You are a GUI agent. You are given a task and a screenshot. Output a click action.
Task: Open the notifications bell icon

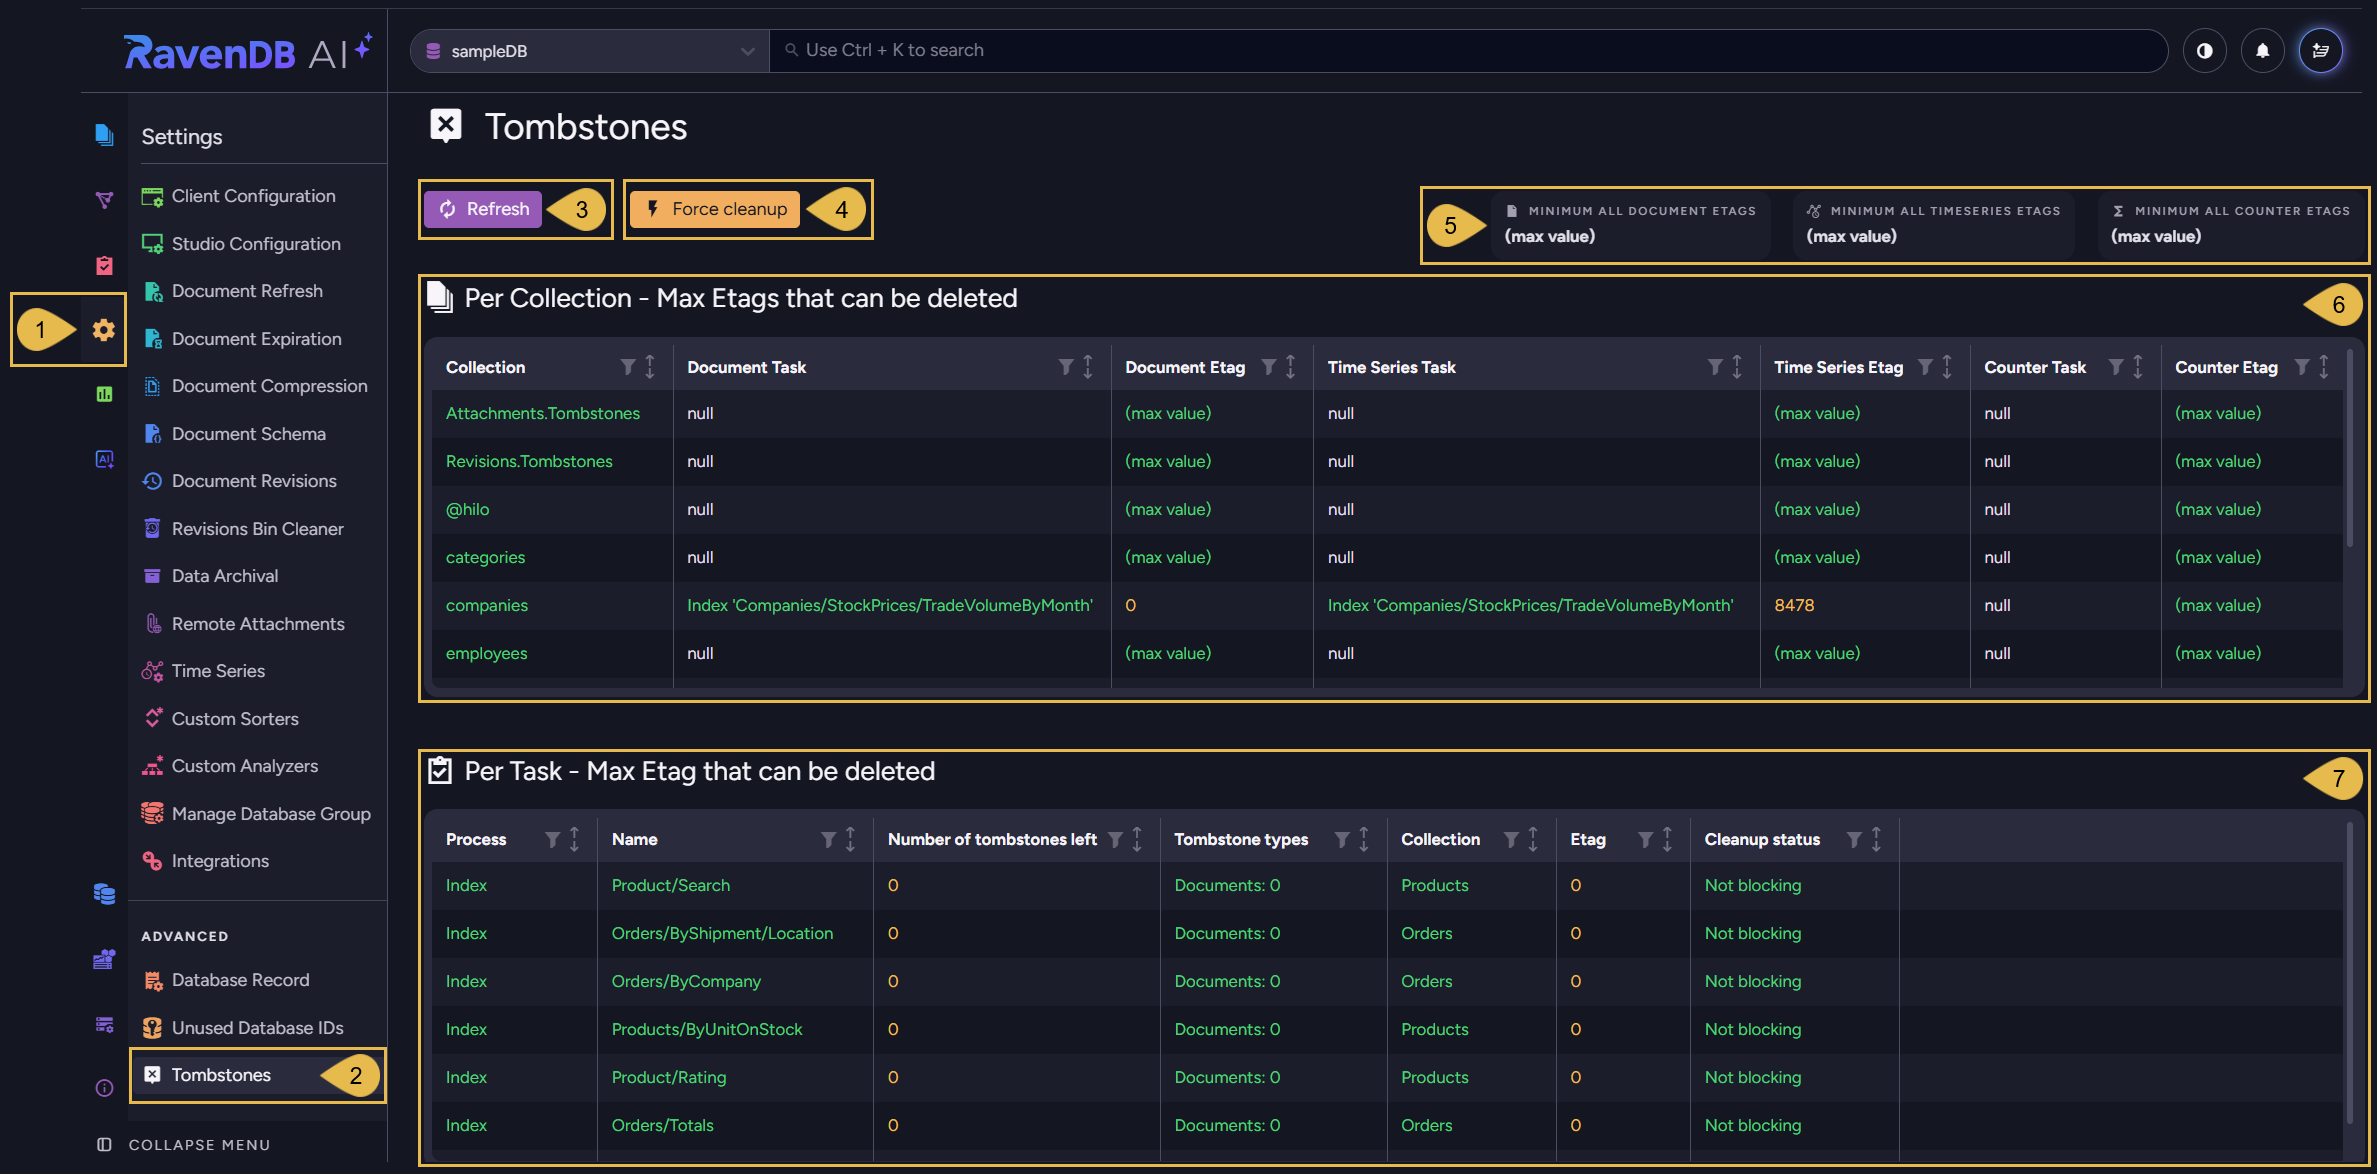(2262, 51)
